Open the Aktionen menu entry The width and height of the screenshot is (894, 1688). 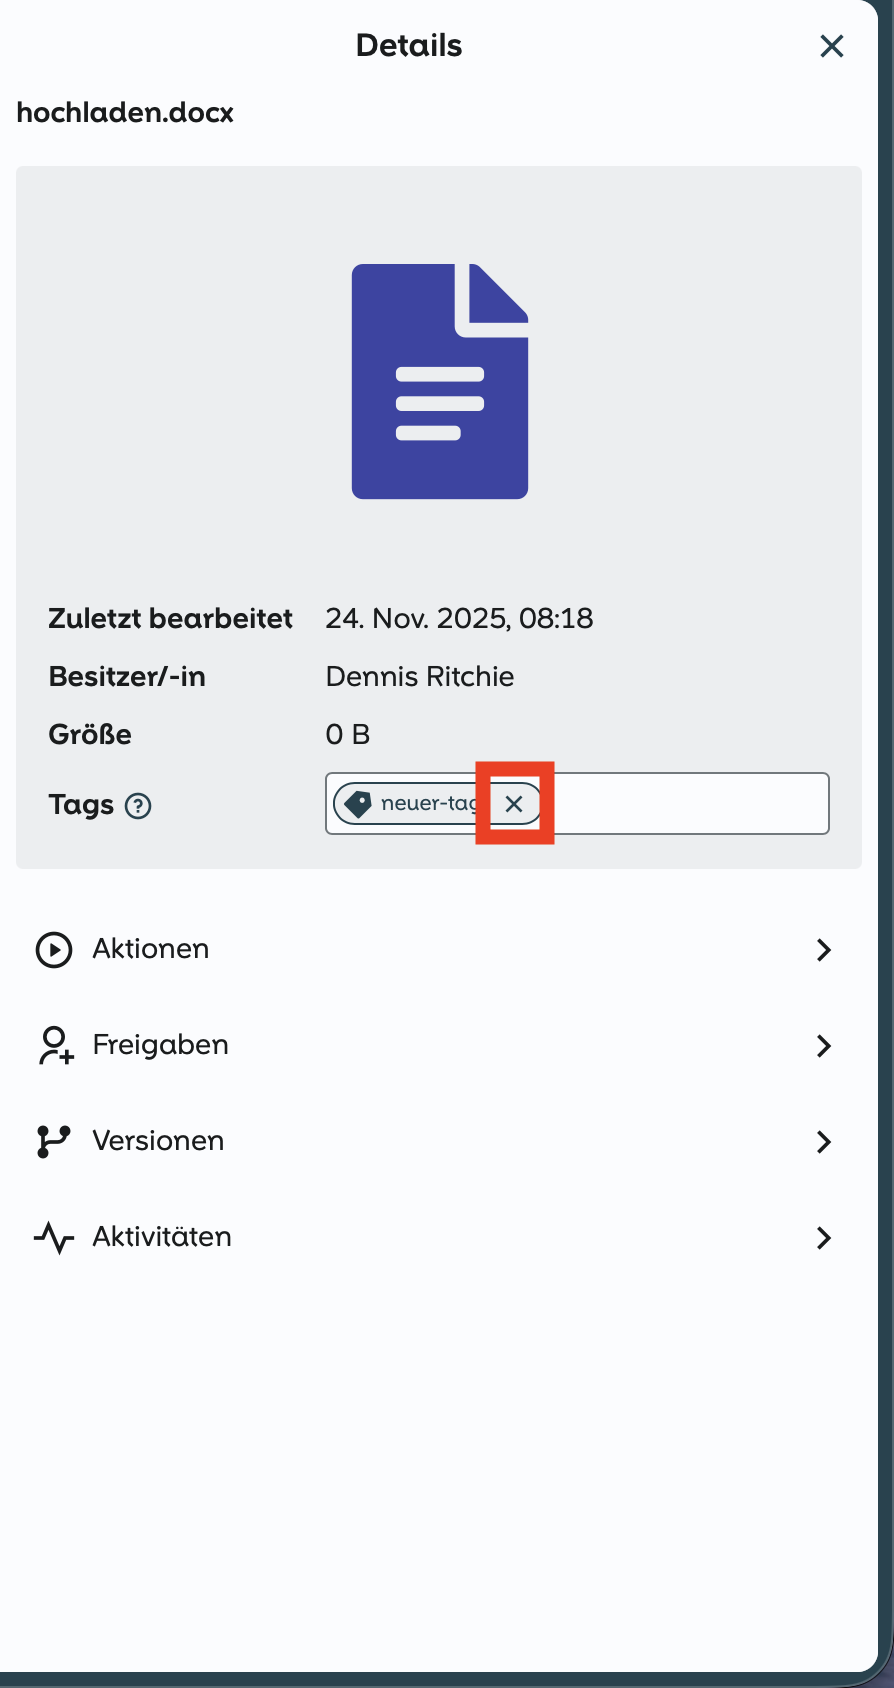click(x=151, y=949)
